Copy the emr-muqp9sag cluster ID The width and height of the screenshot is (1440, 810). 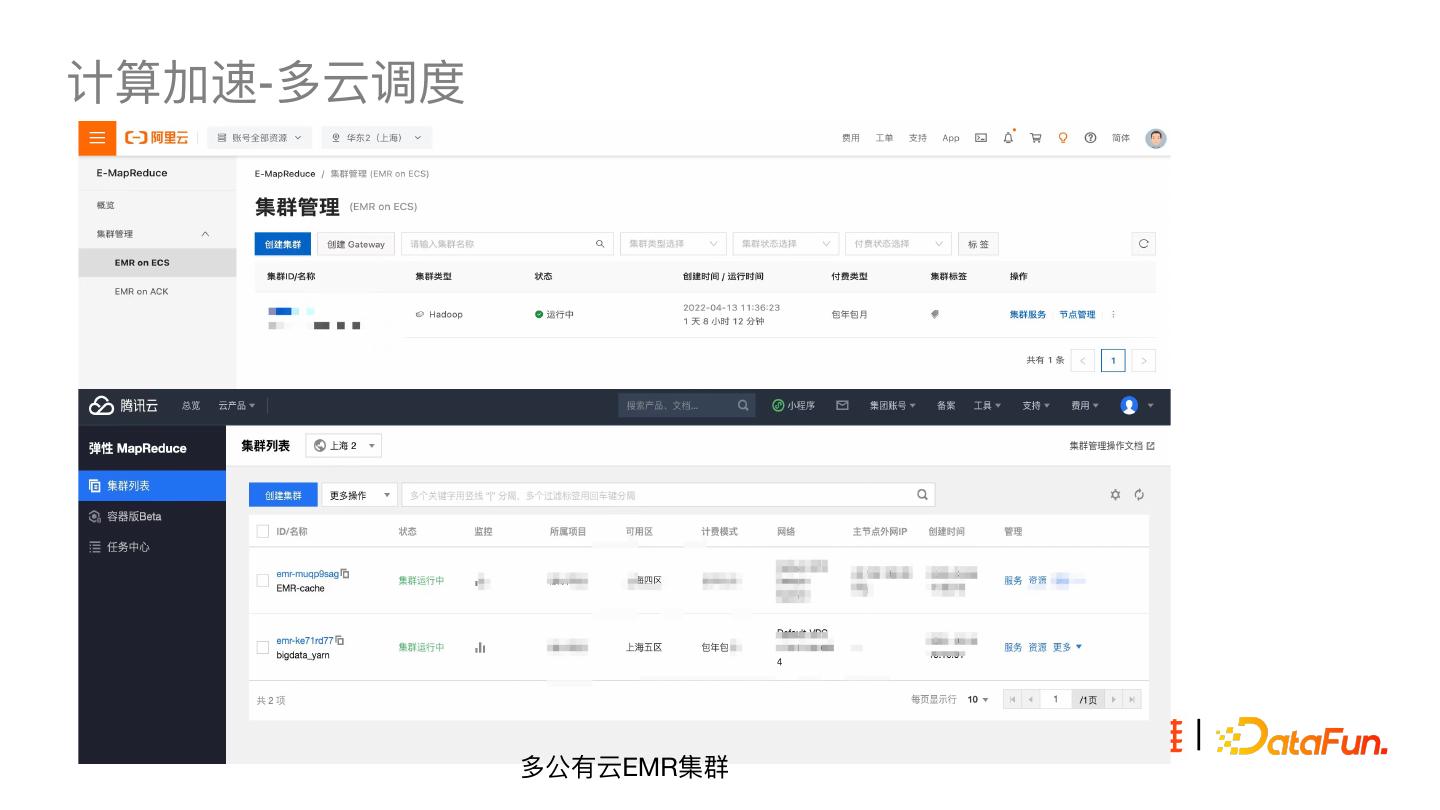pos(346,574)
